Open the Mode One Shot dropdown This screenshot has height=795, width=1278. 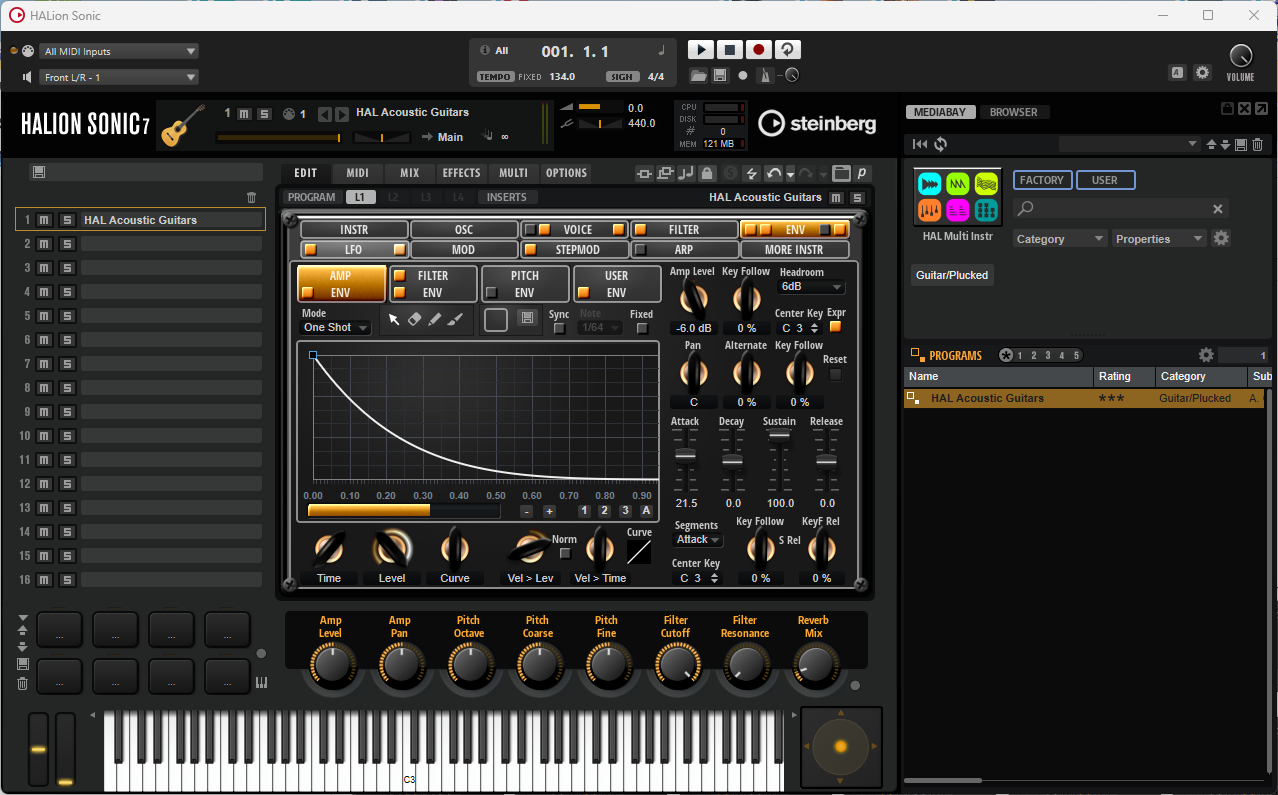click(x=336, y=327)
